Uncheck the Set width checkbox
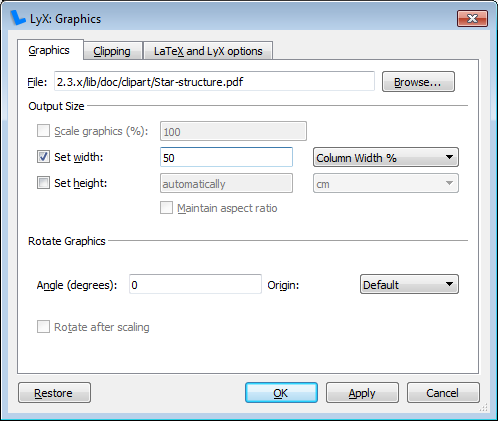Viewport: 498px width, 421px height. tap(43, 157)
